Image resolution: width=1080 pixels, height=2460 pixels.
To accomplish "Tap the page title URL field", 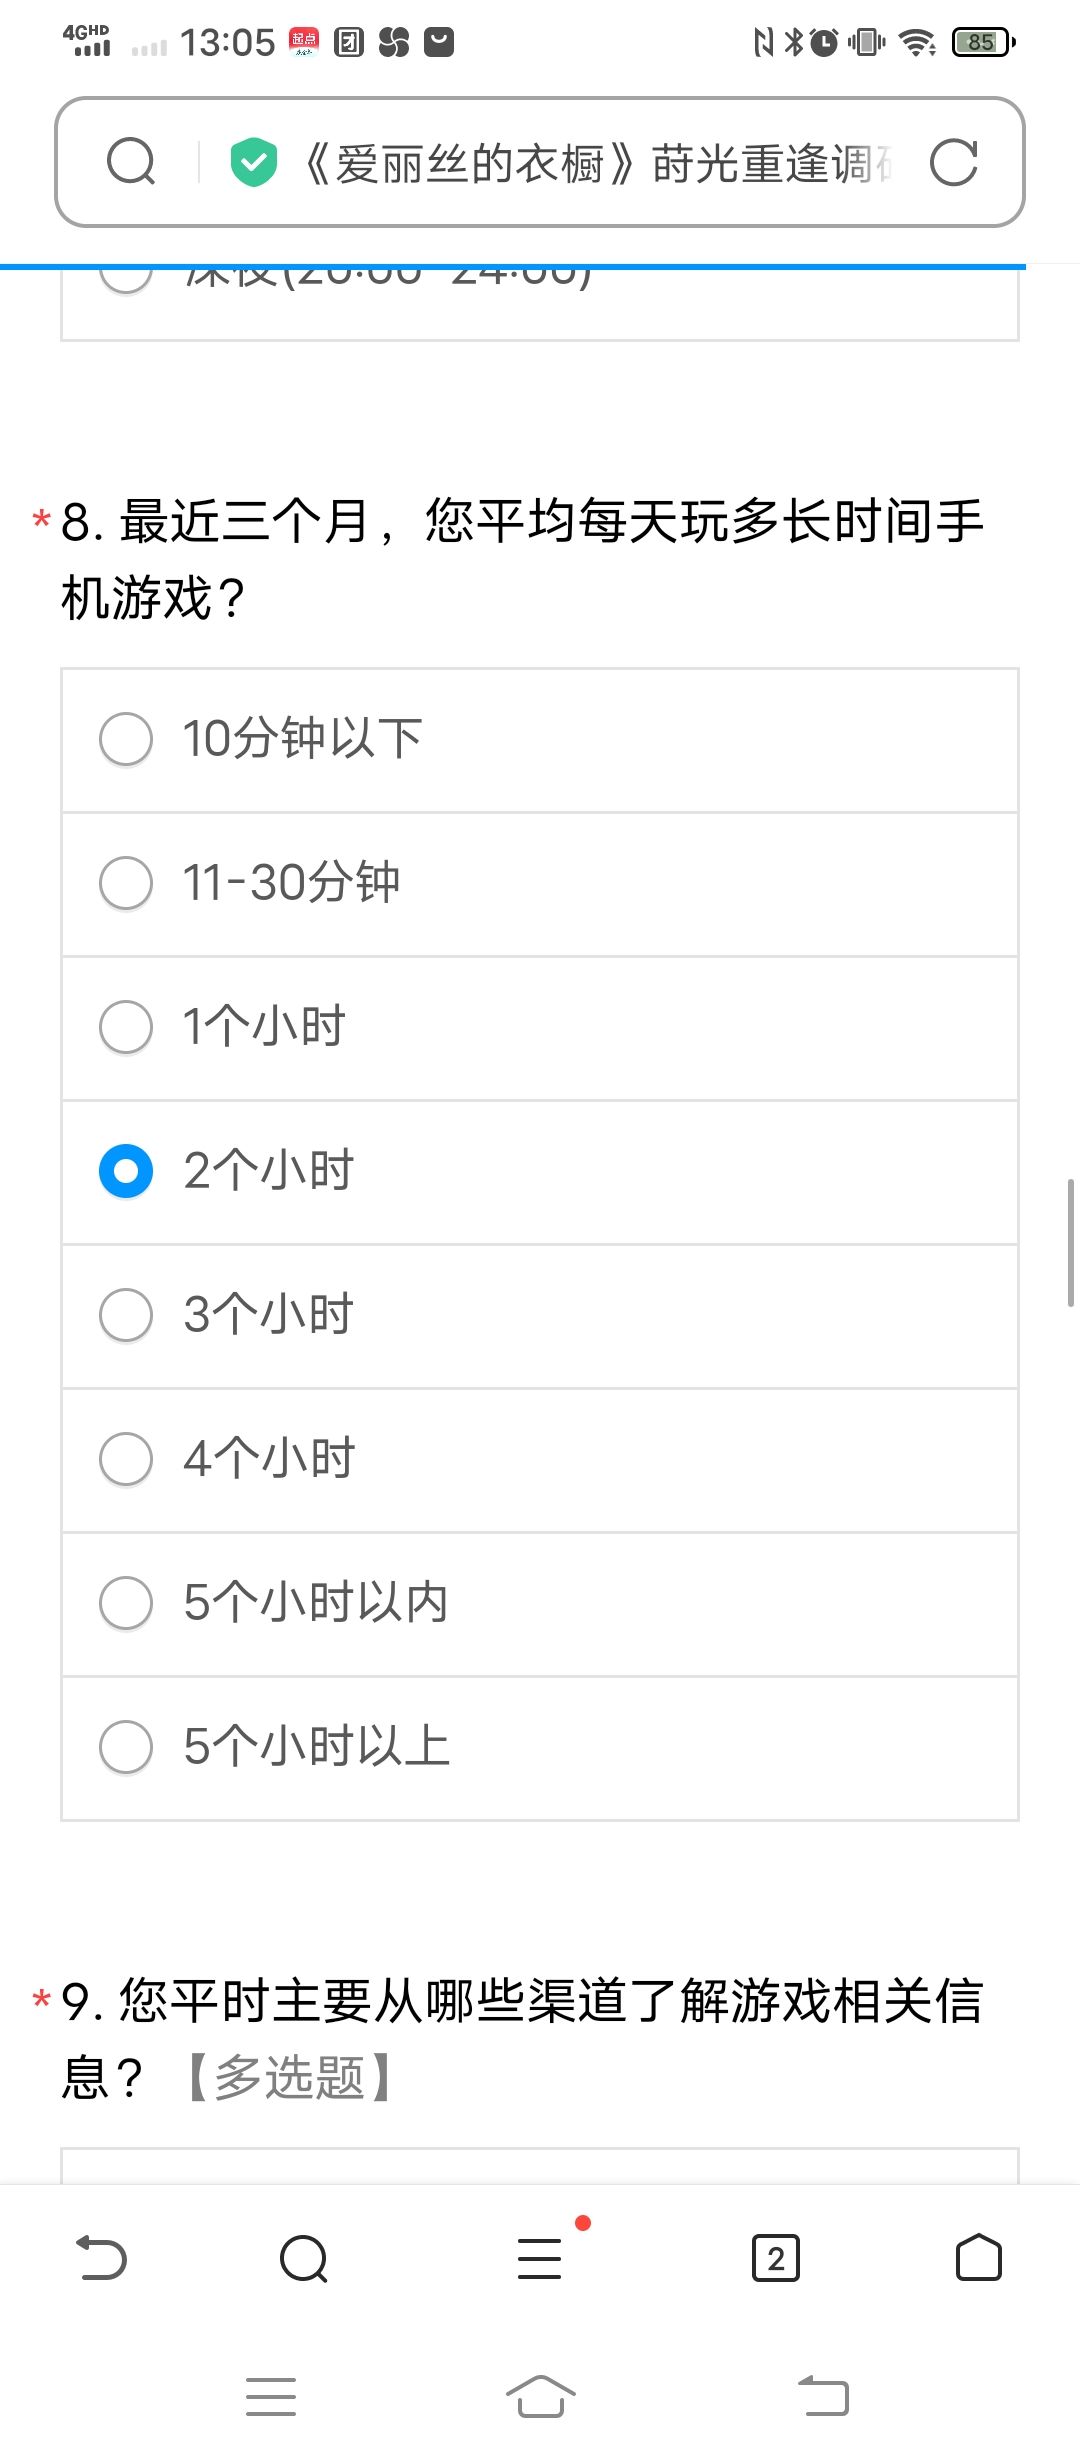I will [598, 163].
